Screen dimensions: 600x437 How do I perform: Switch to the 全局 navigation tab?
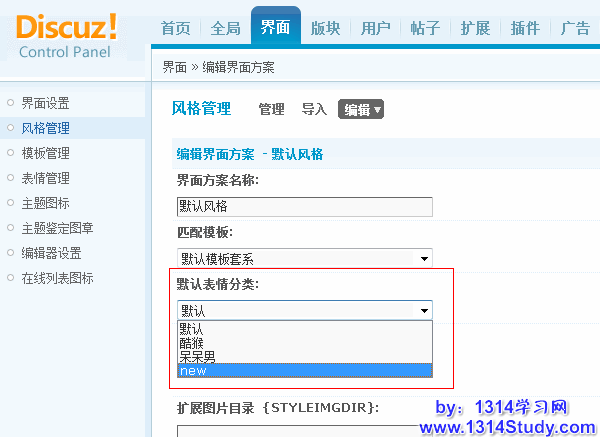pyautogui.click(x=225, y=28)
